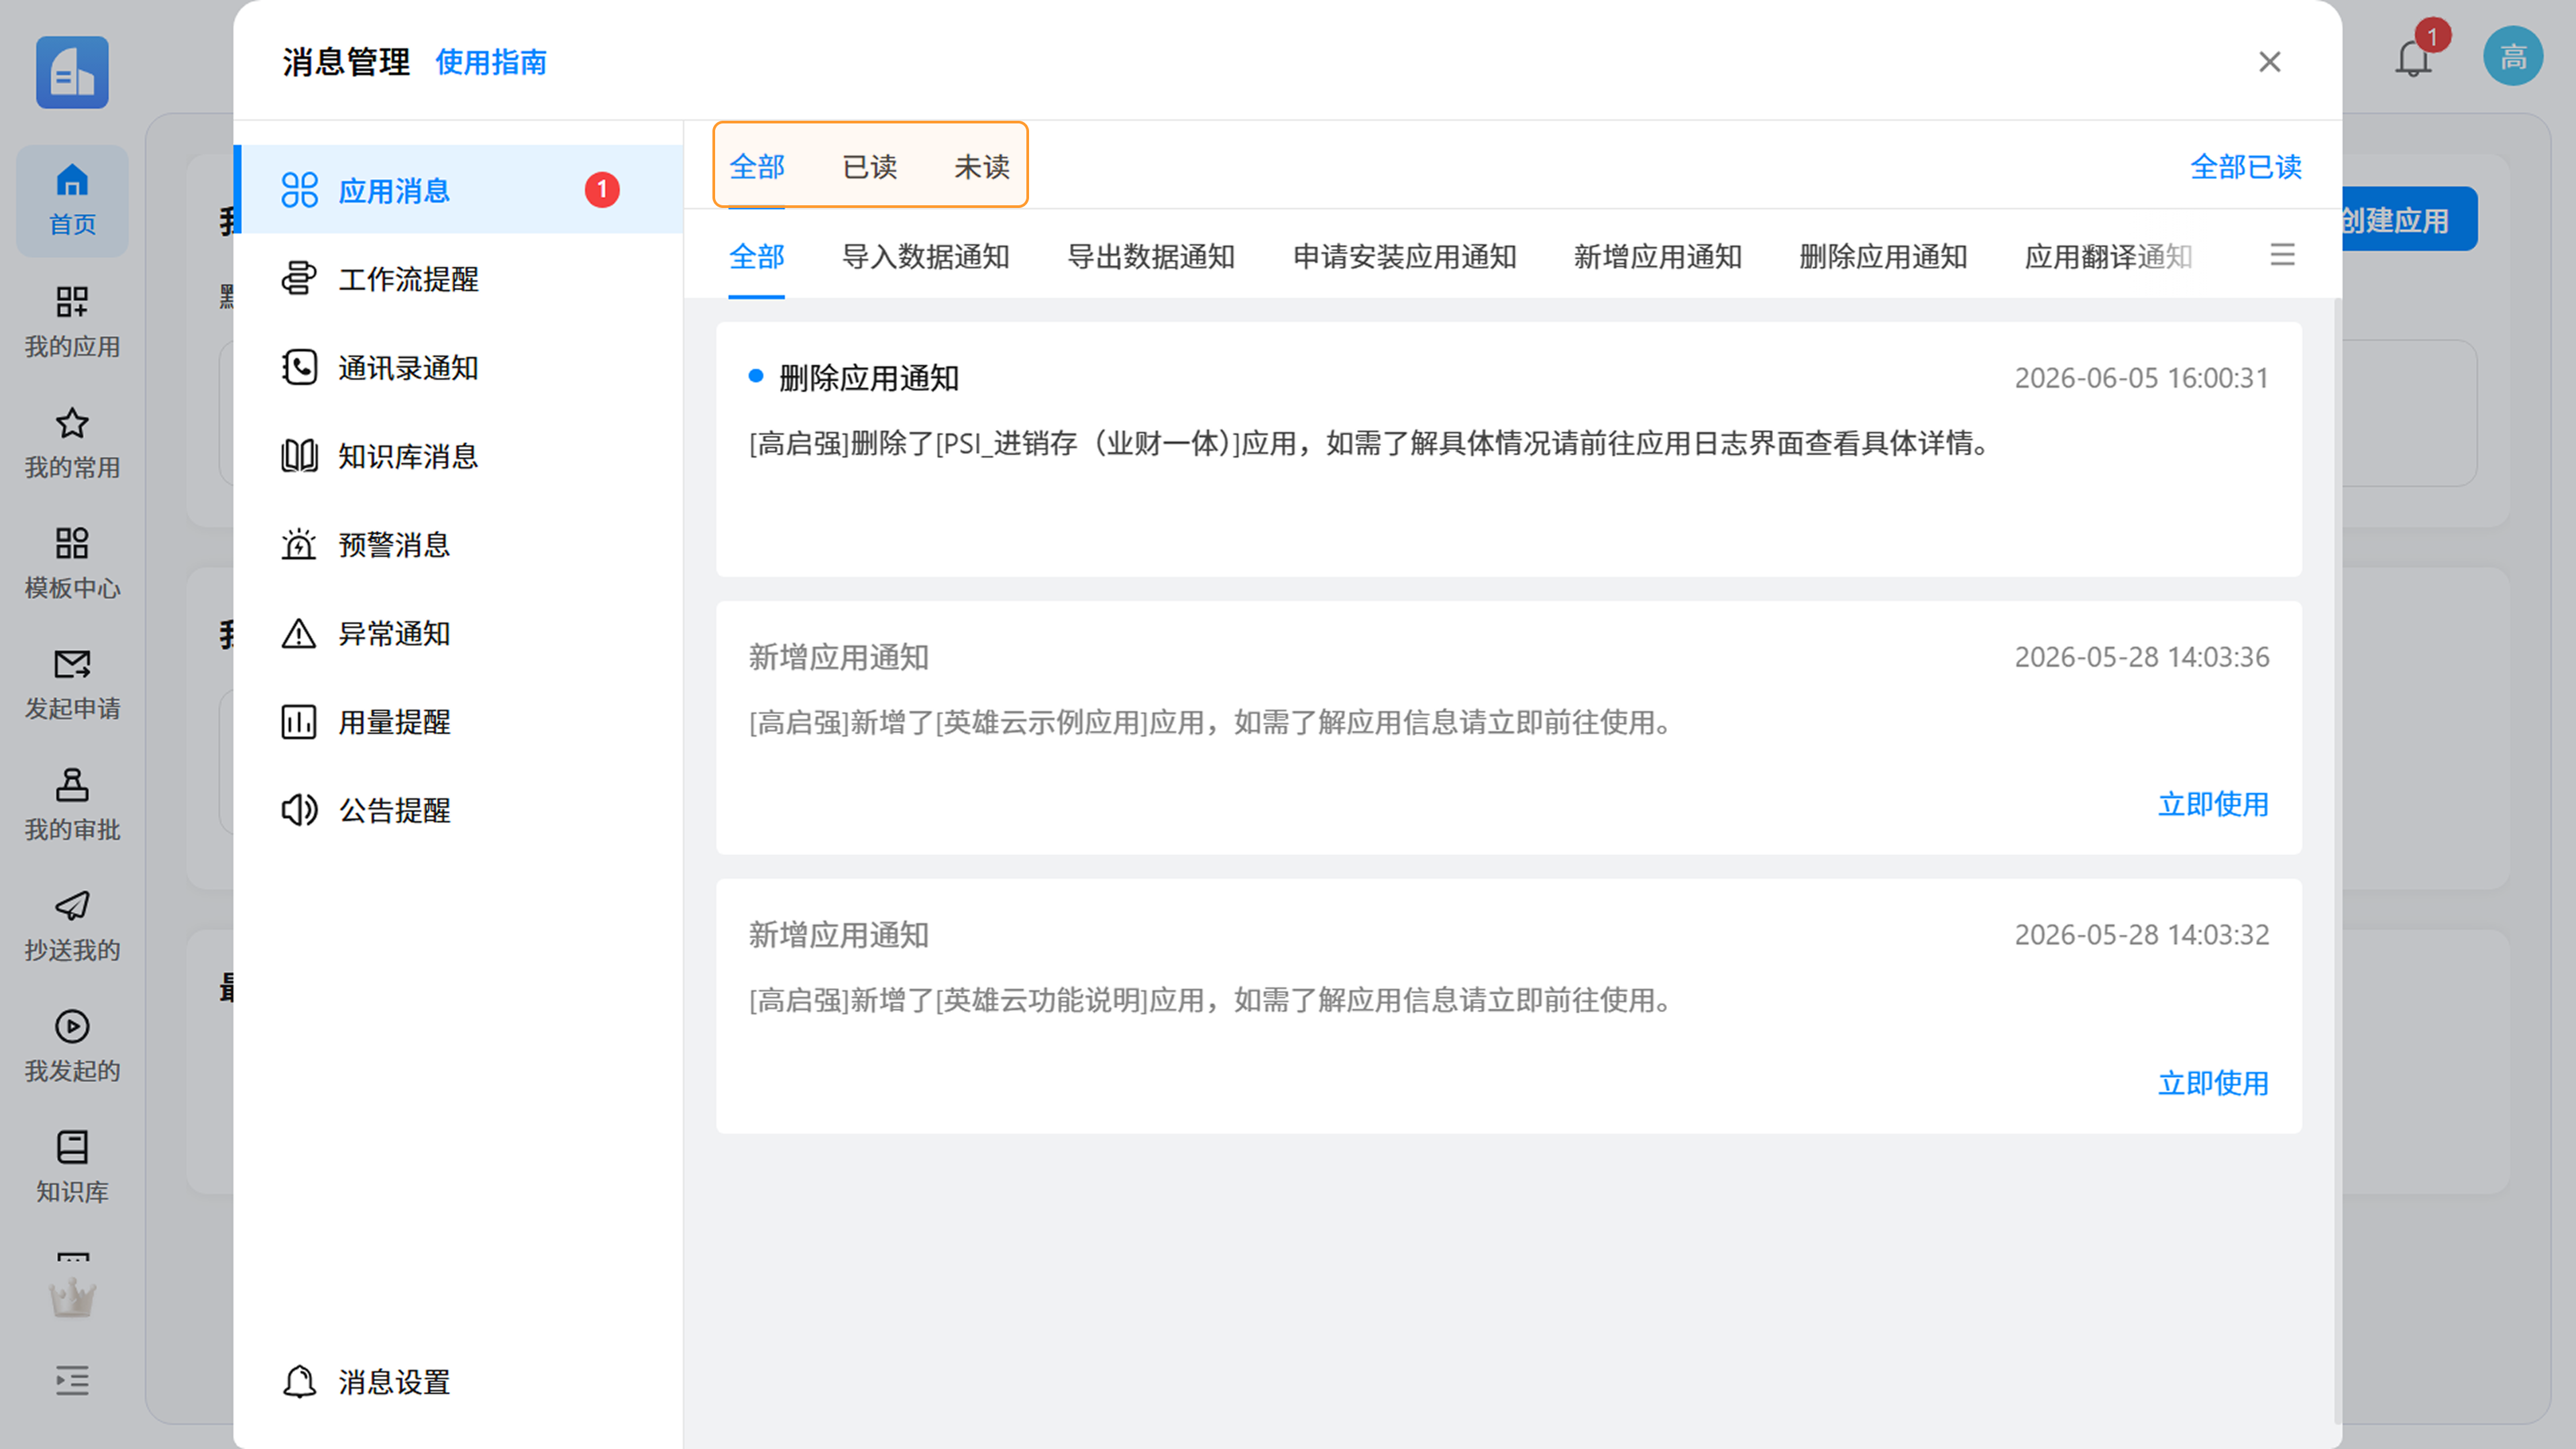Click the 应用消息 unread badge

coord(602,190)
